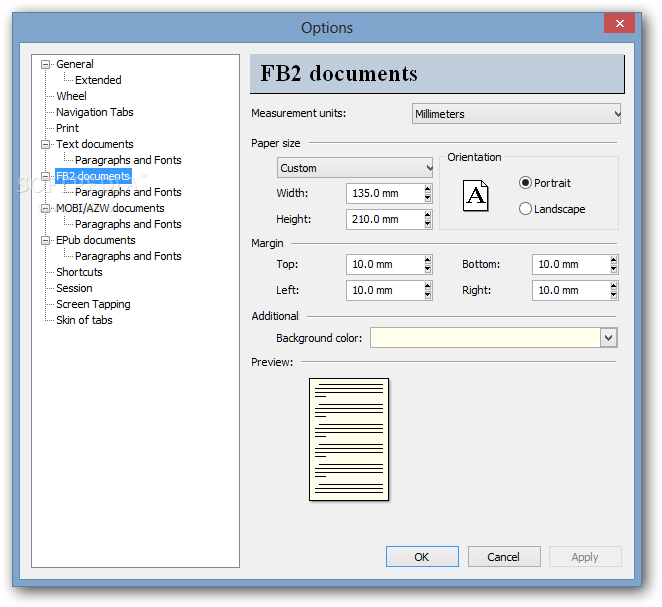
Task: Collapse the EPub documents tree node
Action: coord(45,240)
